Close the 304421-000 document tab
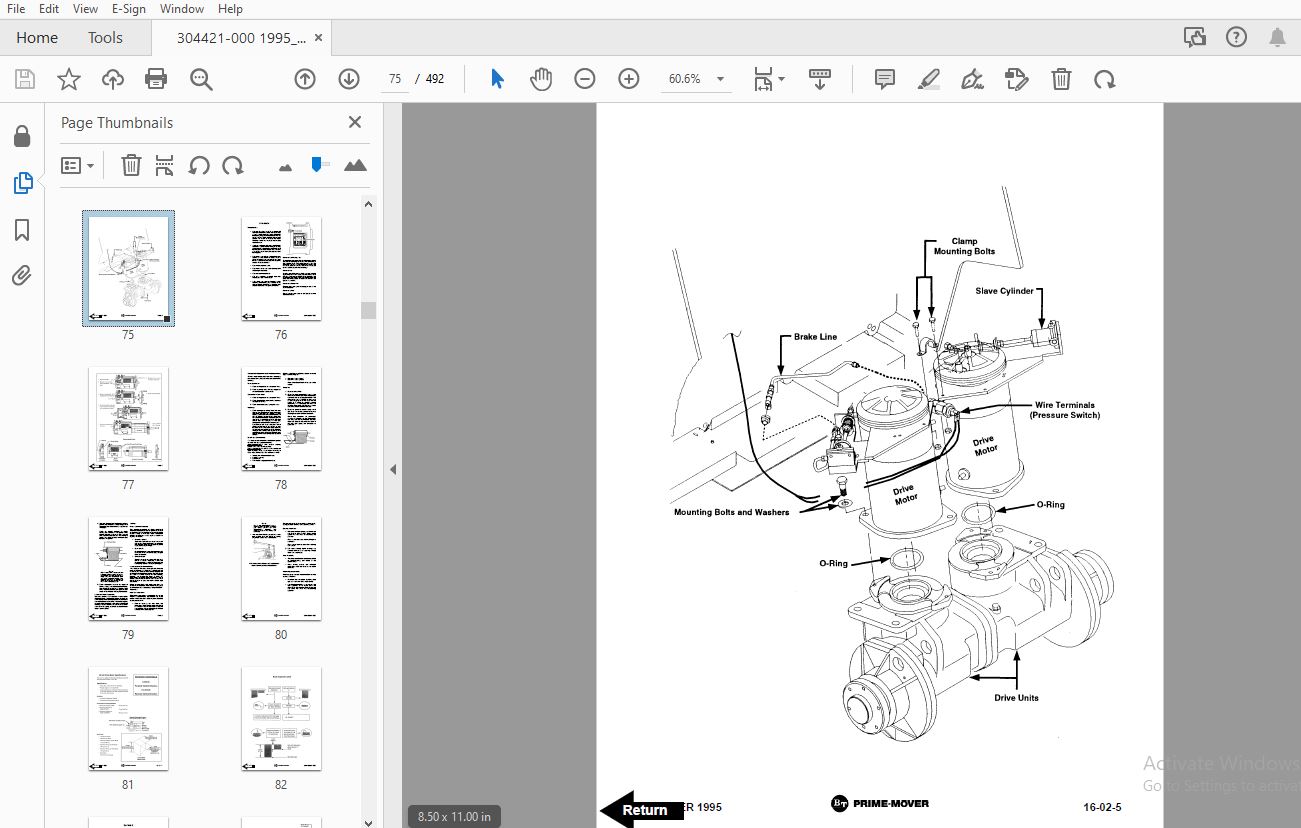 click(x=319, y=38)
